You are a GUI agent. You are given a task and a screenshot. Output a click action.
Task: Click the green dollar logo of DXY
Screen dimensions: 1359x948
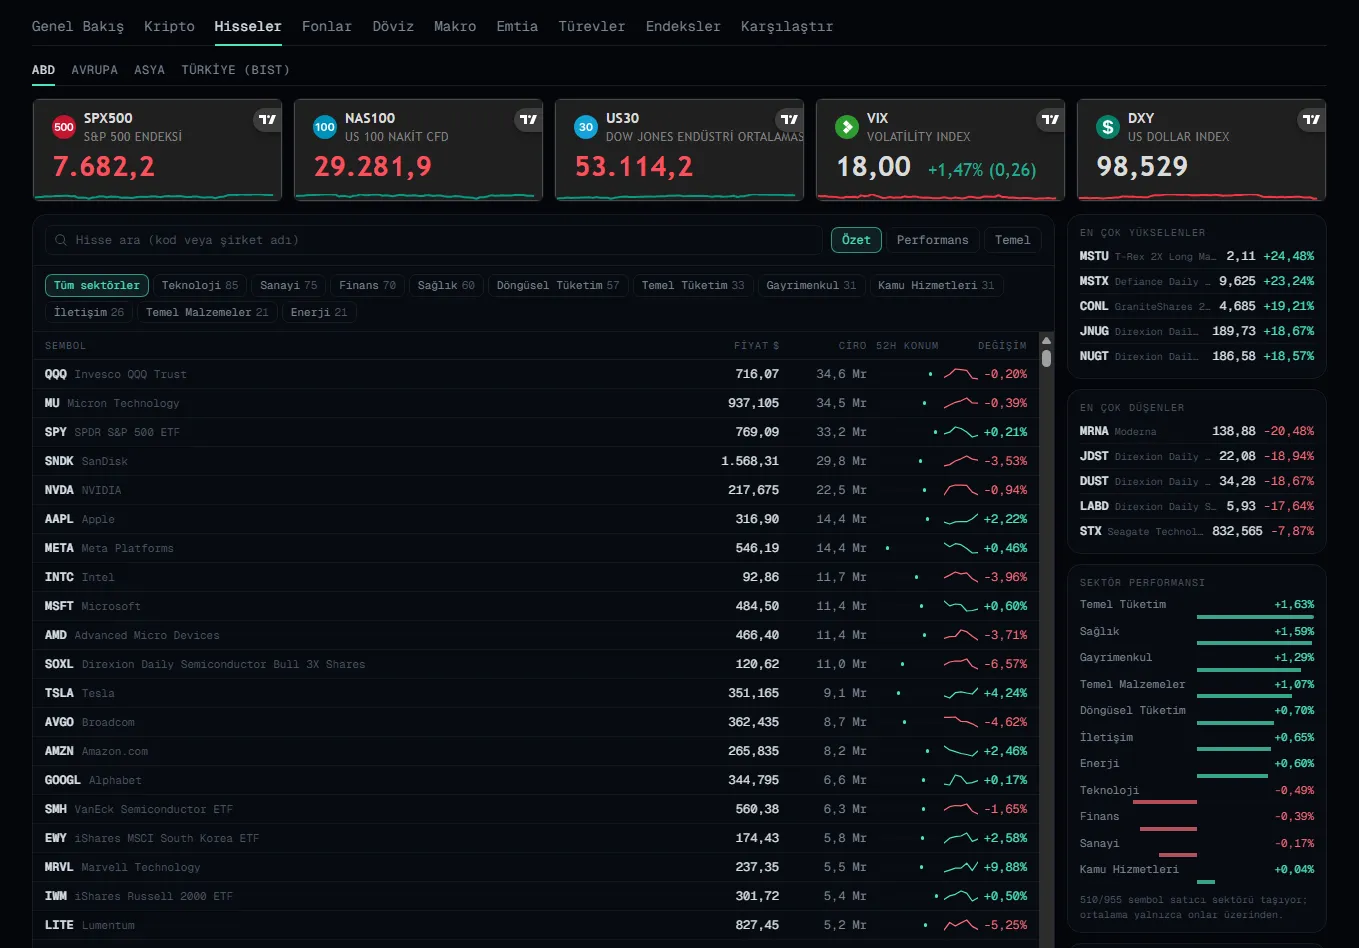tap(1108, 127)
